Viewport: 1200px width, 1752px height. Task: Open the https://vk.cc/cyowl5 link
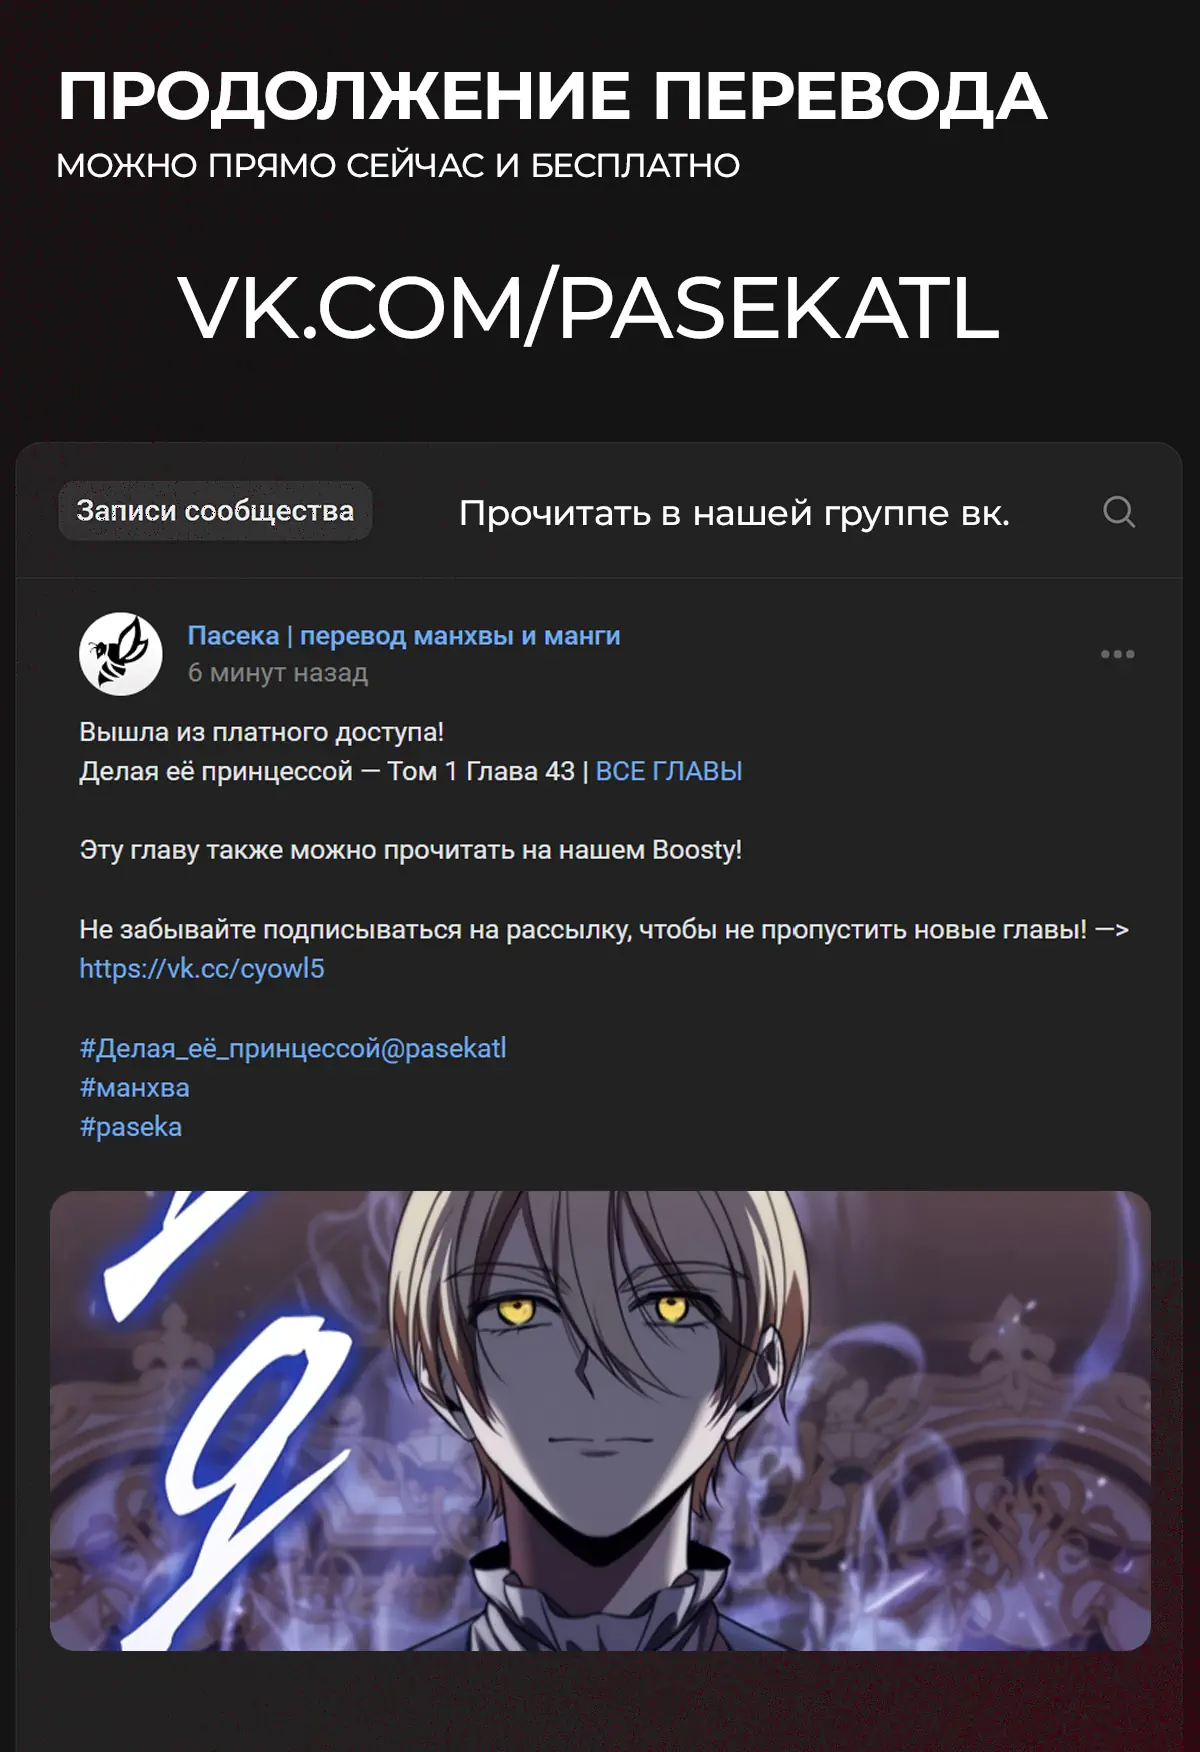point(202,969)
